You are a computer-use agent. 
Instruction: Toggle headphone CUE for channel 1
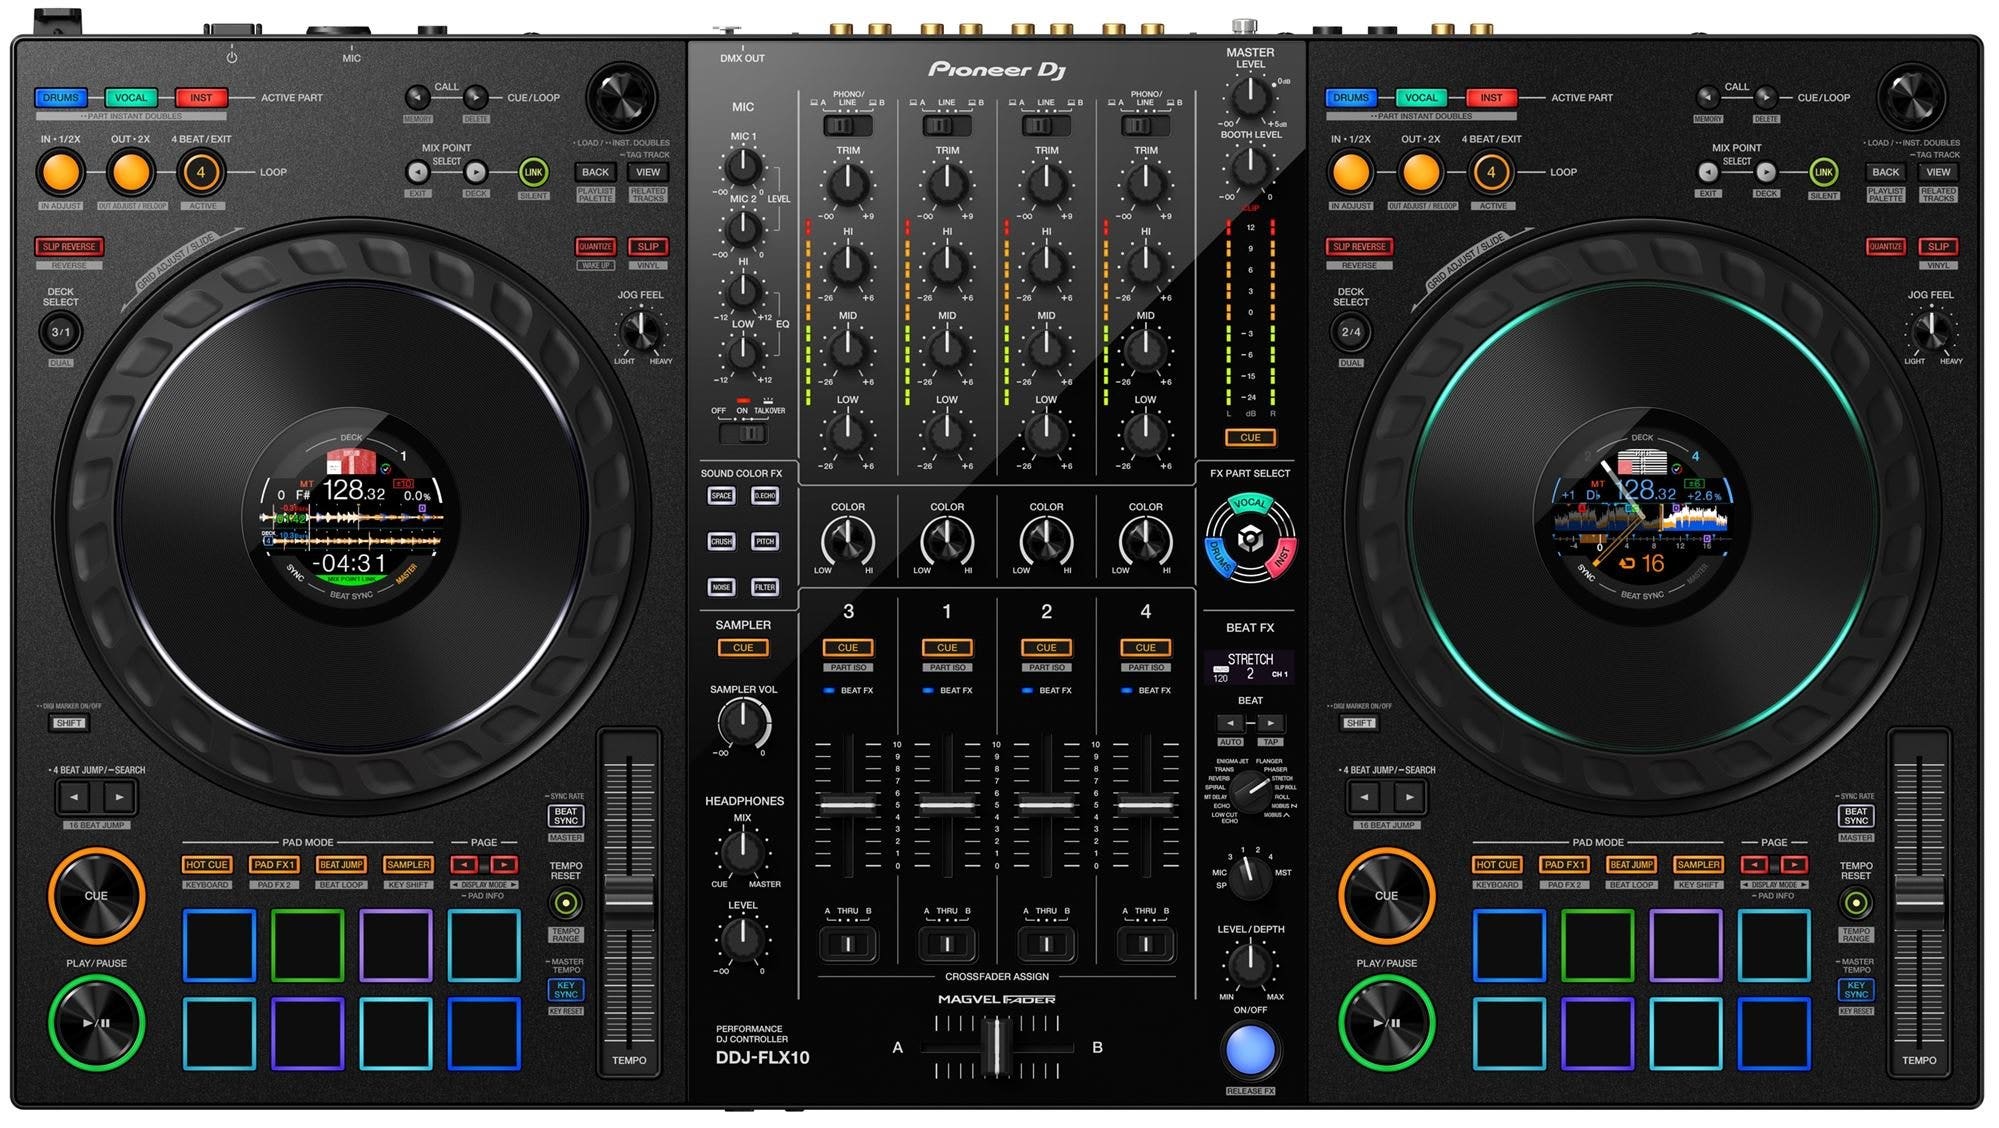coord(947,647)
